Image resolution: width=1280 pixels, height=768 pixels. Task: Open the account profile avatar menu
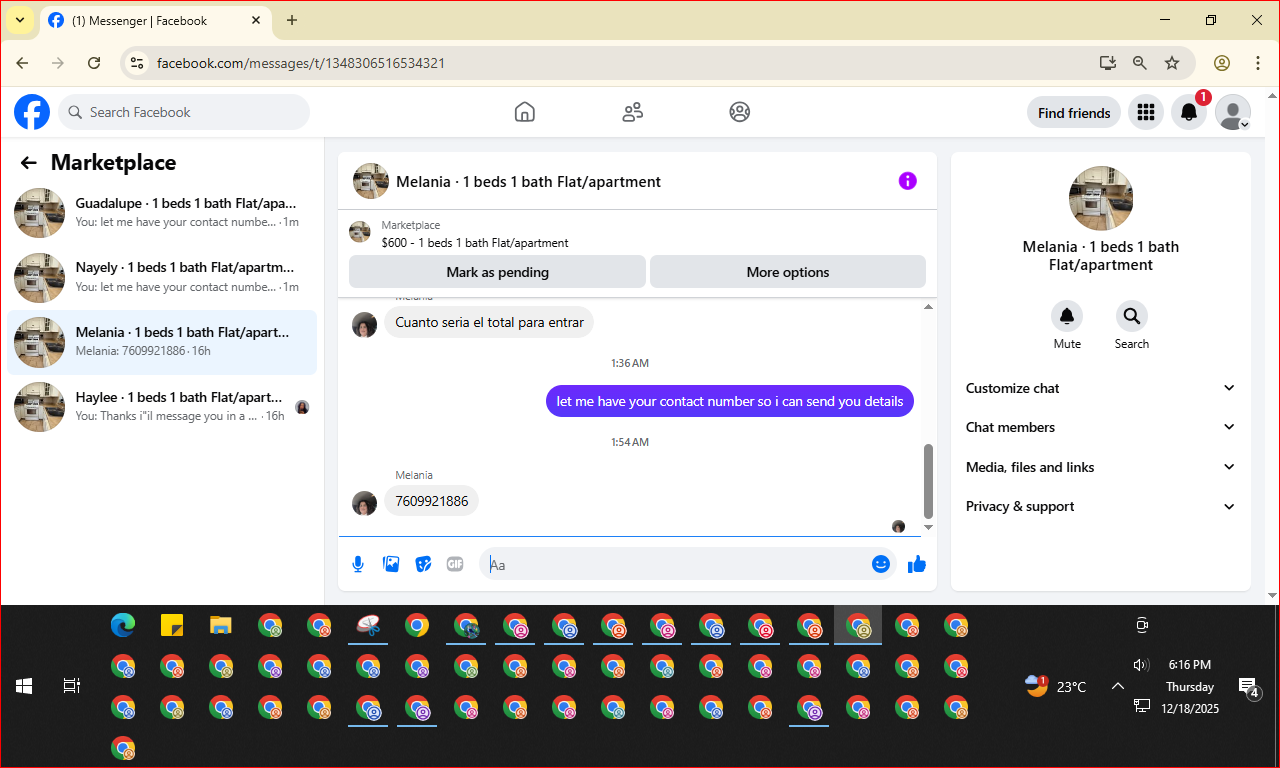coord(1233,113)
